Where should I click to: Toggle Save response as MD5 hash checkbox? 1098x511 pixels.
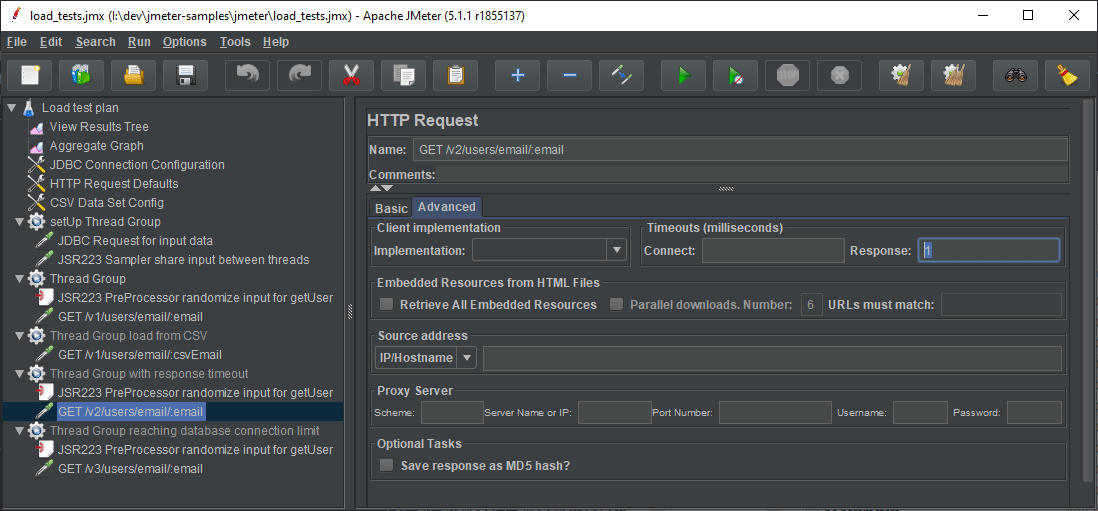click(386, 466)
